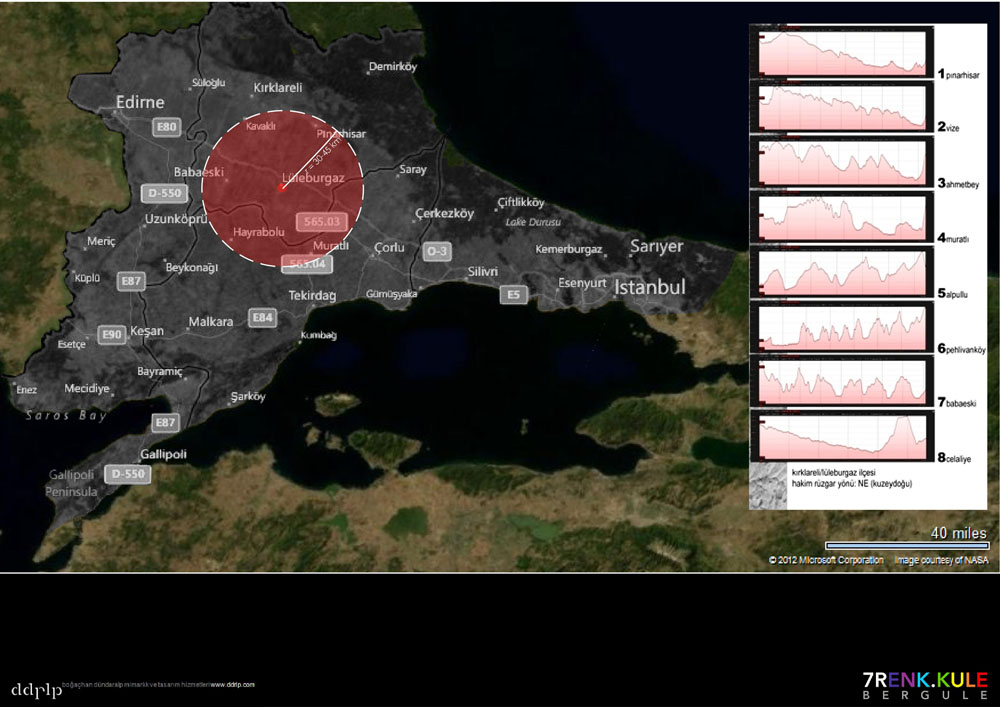Click the E90 road shield beside Keşan
Image resolution: width=1000 pixels, height=707 pixels.
pyautogui.click(x=111, y=334)
